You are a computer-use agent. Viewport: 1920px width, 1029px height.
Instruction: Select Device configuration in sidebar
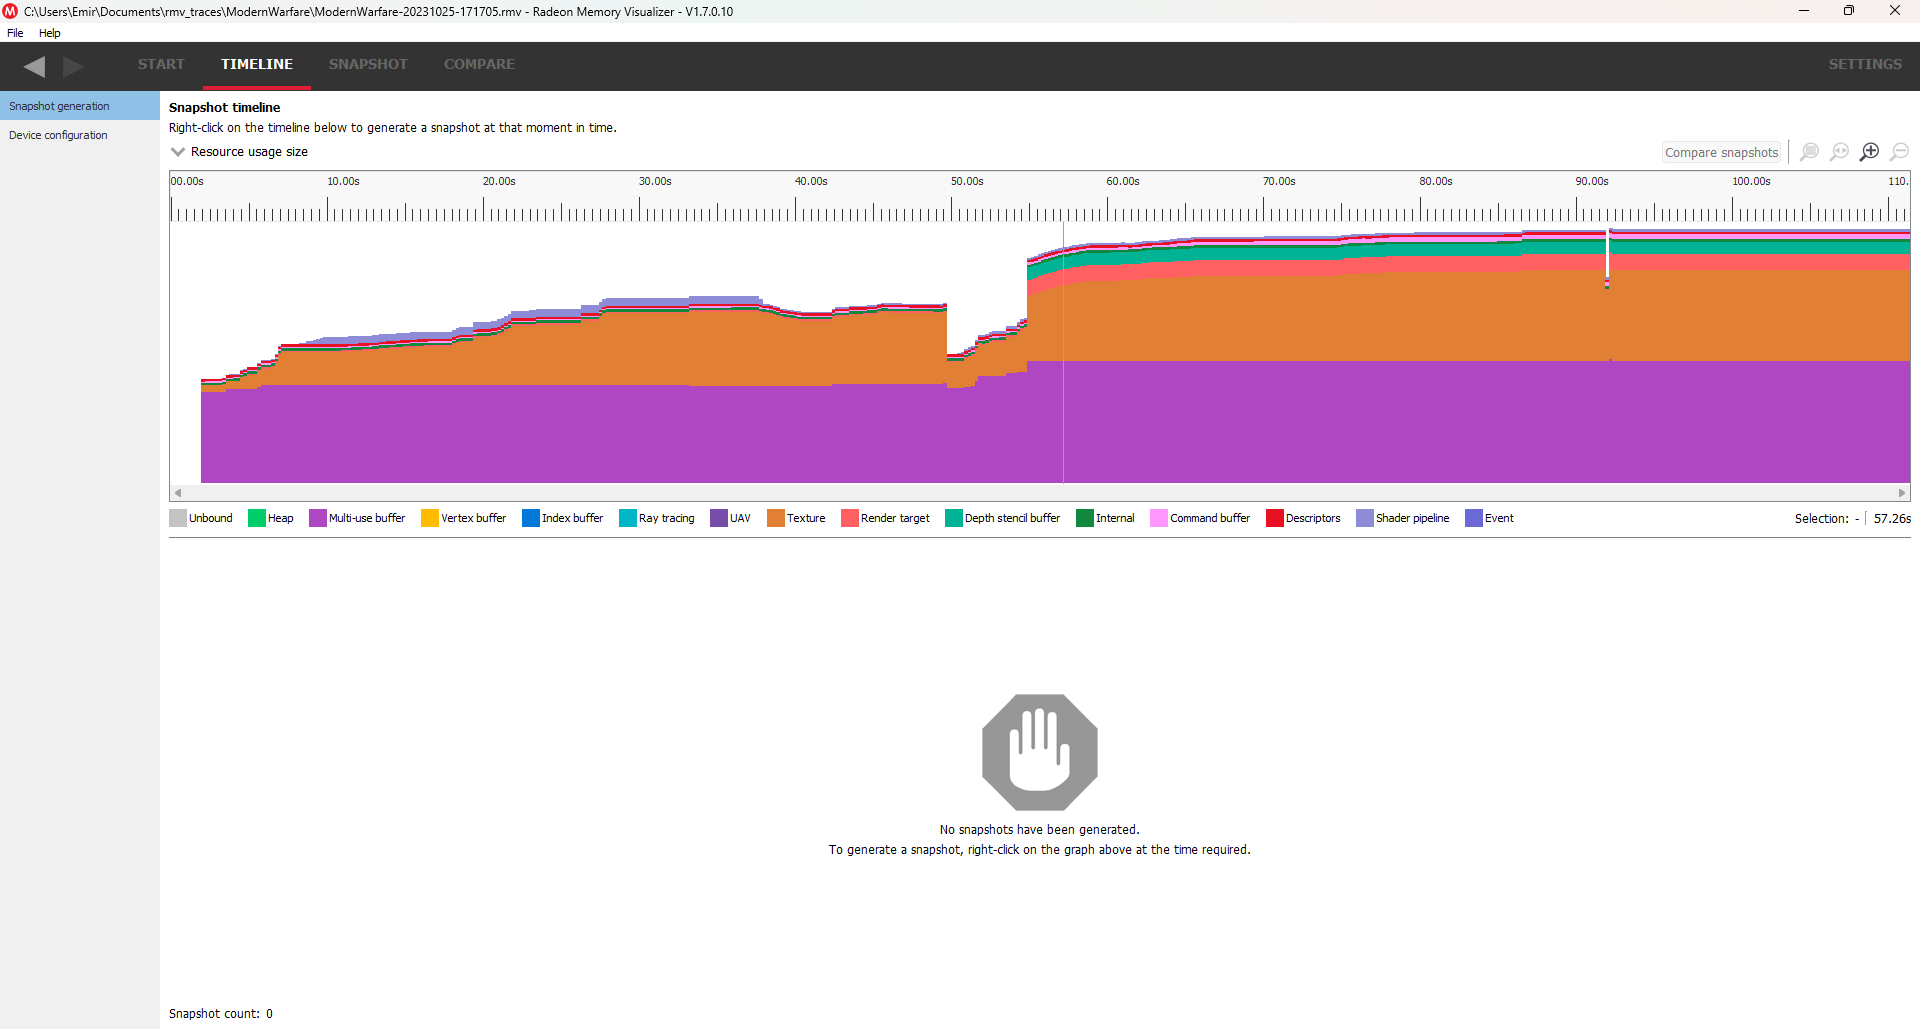pyautogui.click(x=58, y=135)
